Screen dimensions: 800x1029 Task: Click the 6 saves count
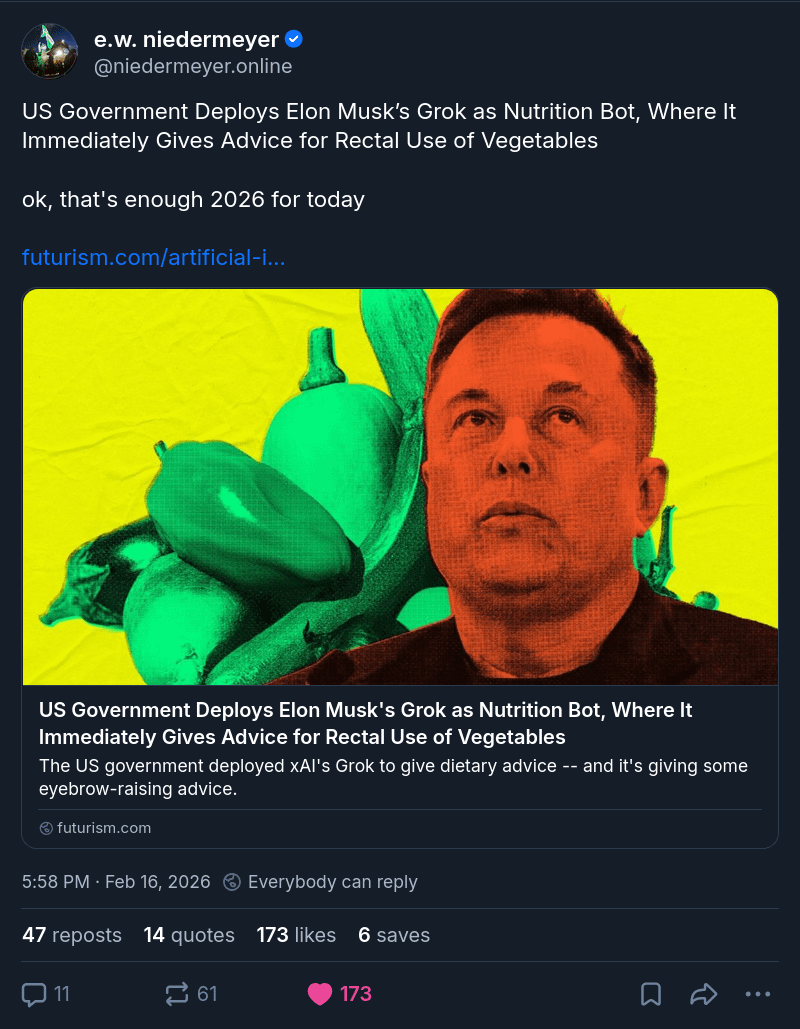pos(394,935)
